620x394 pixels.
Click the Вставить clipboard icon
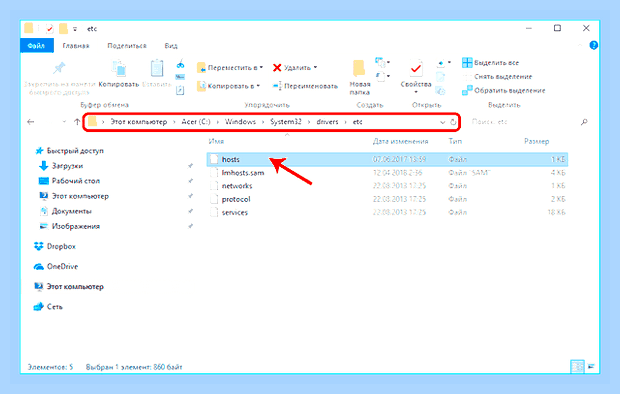tap(157, 68)
